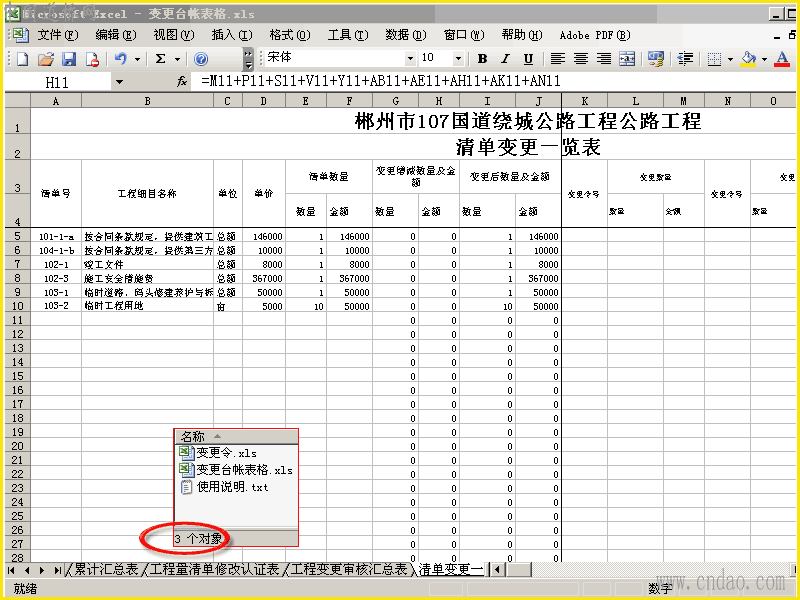The height and width of the screenshot is (600, 800).
Task: Expand the font name dropdown for 宋体
Action: [x=410, y=59]
